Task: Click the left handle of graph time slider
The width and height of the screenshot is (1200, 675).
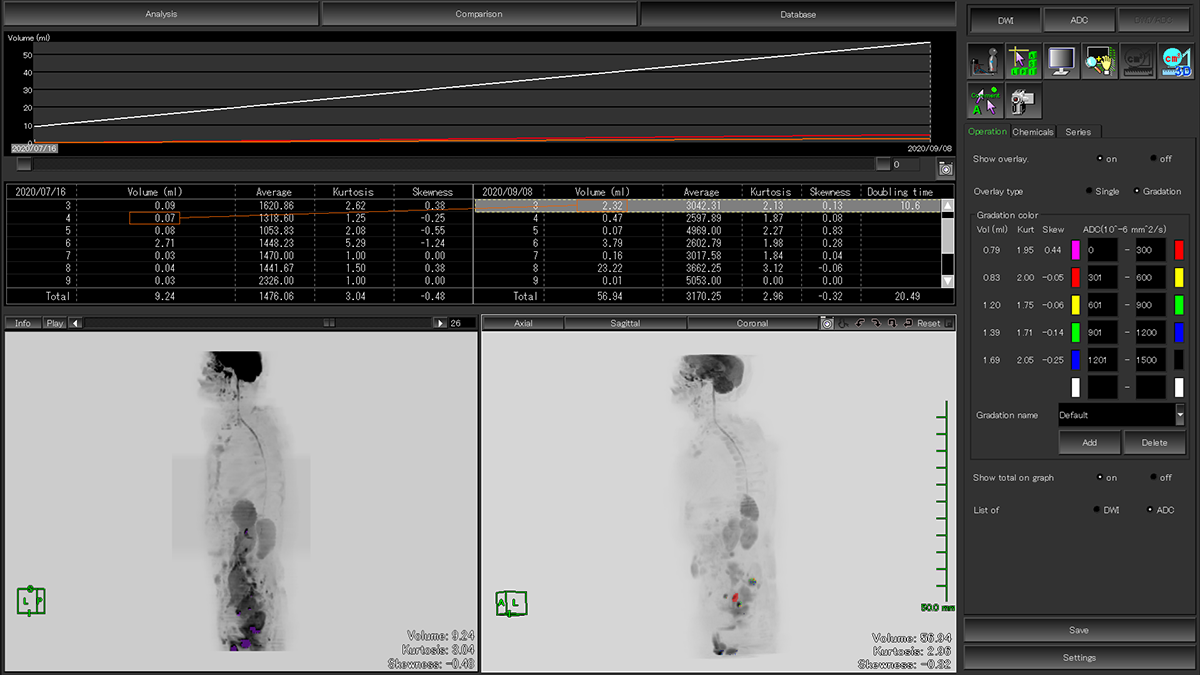Action: (24, 164)
